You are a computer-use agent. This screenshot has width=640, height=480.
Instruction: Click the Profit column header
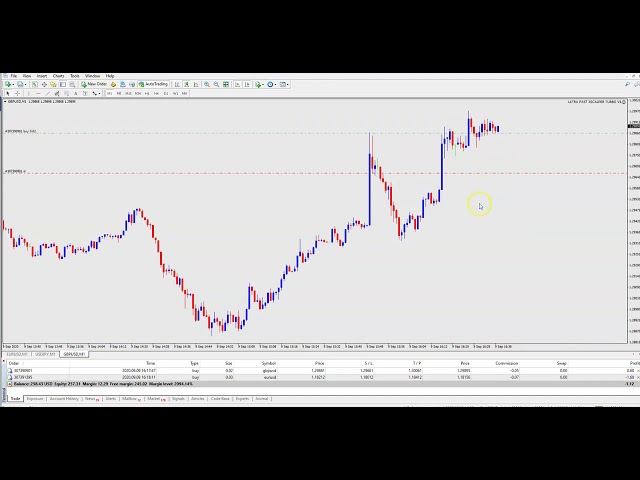(630, 363)
